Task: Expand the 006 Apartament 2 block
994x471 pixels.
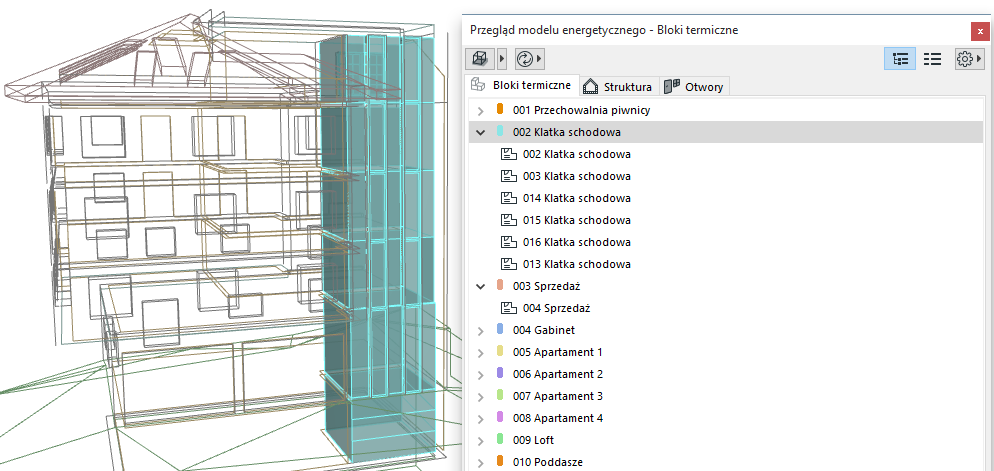Action: [x=481, y=375]
